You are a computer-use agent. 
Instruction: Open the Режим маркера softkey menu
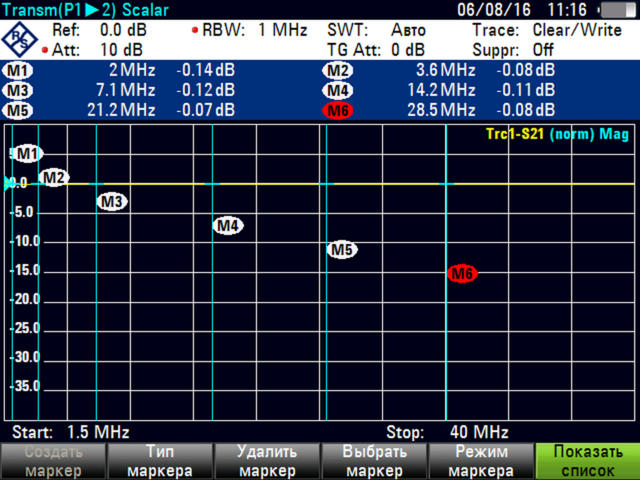[480, 461]
